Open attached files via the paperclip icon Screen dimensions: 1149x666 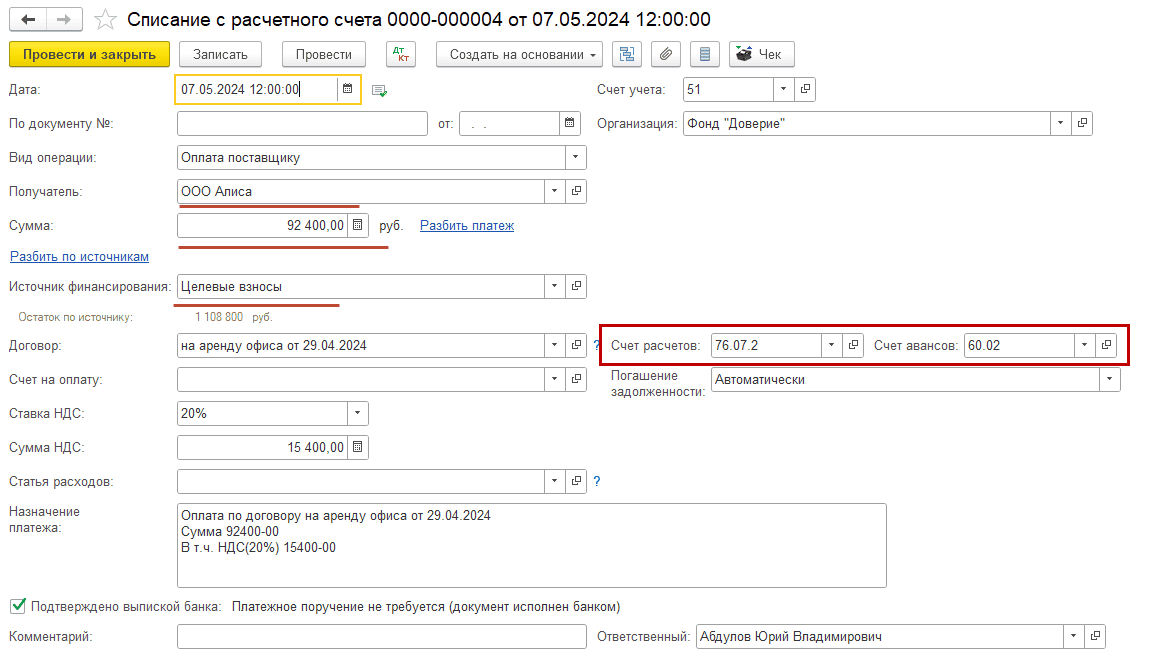[x=666, y=54]
